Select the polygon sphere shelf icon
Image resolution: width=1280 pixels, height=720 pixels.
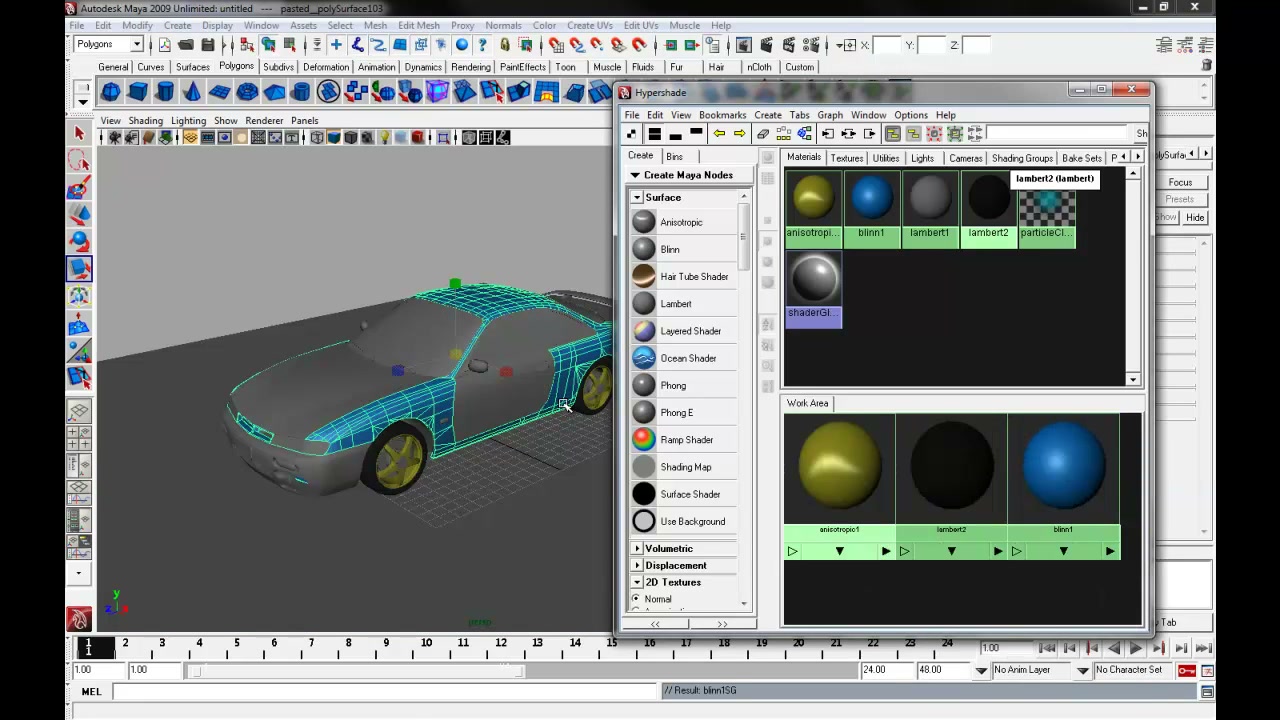(x=111, y=92)
